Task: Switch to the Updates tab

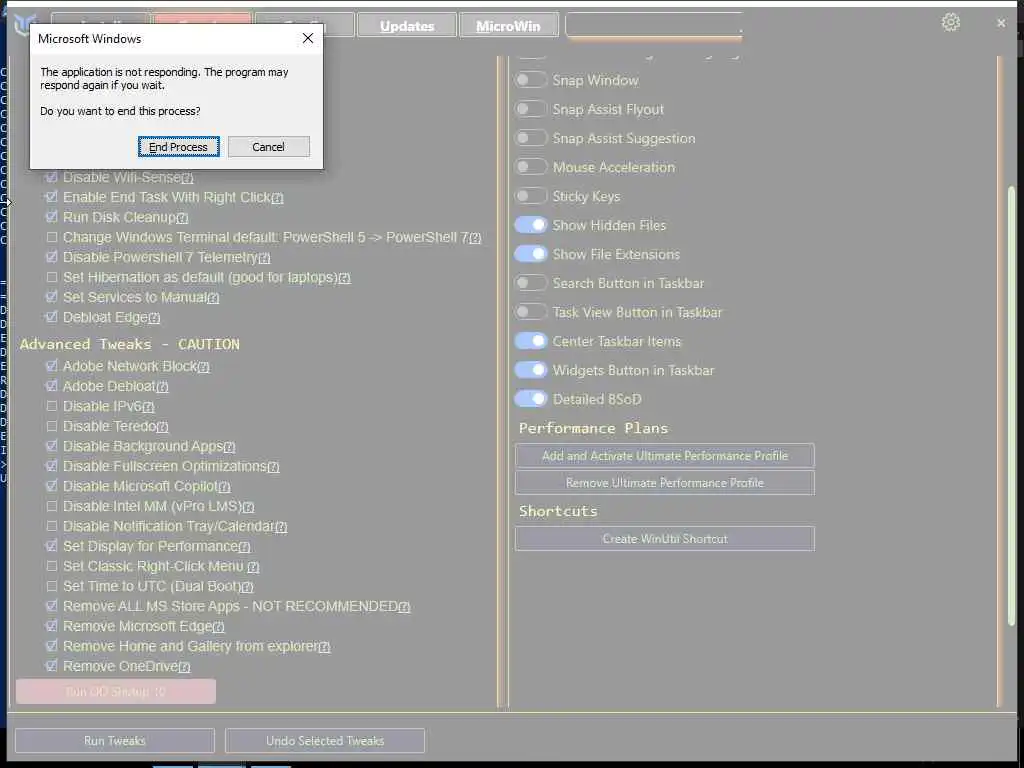Action: coord(407,25)
